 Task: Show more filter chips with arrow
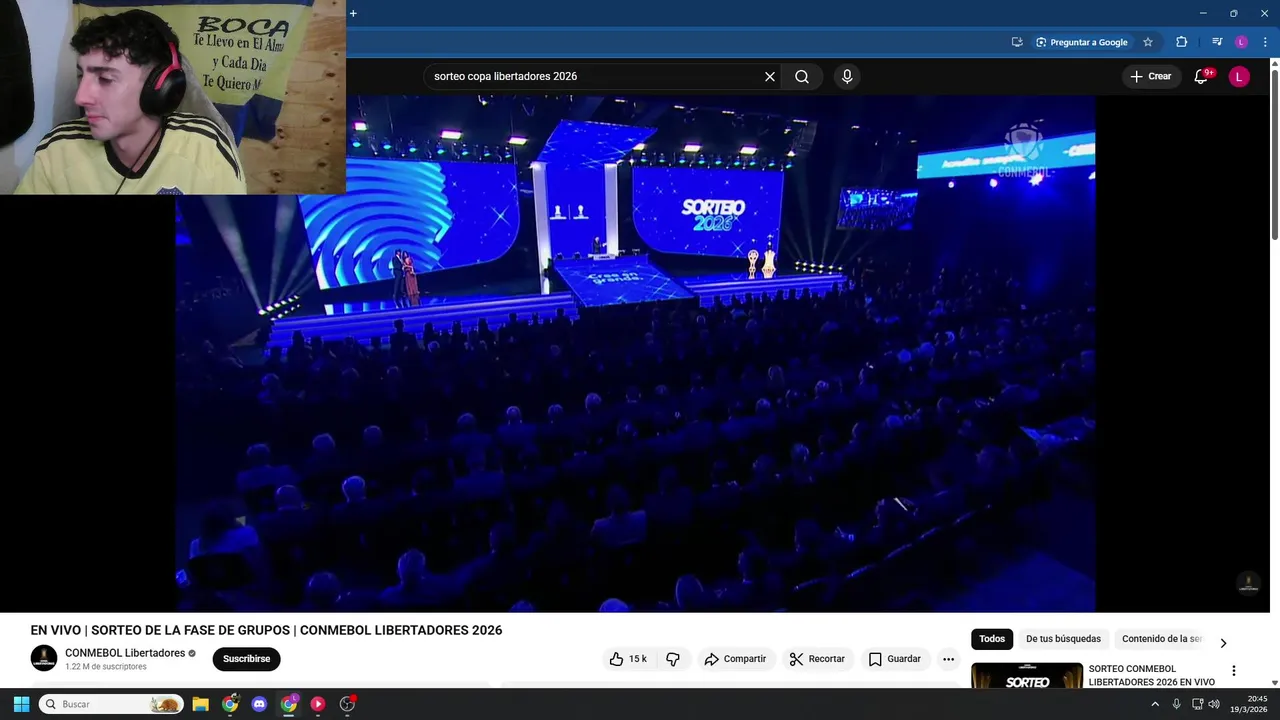point(1222,642)
